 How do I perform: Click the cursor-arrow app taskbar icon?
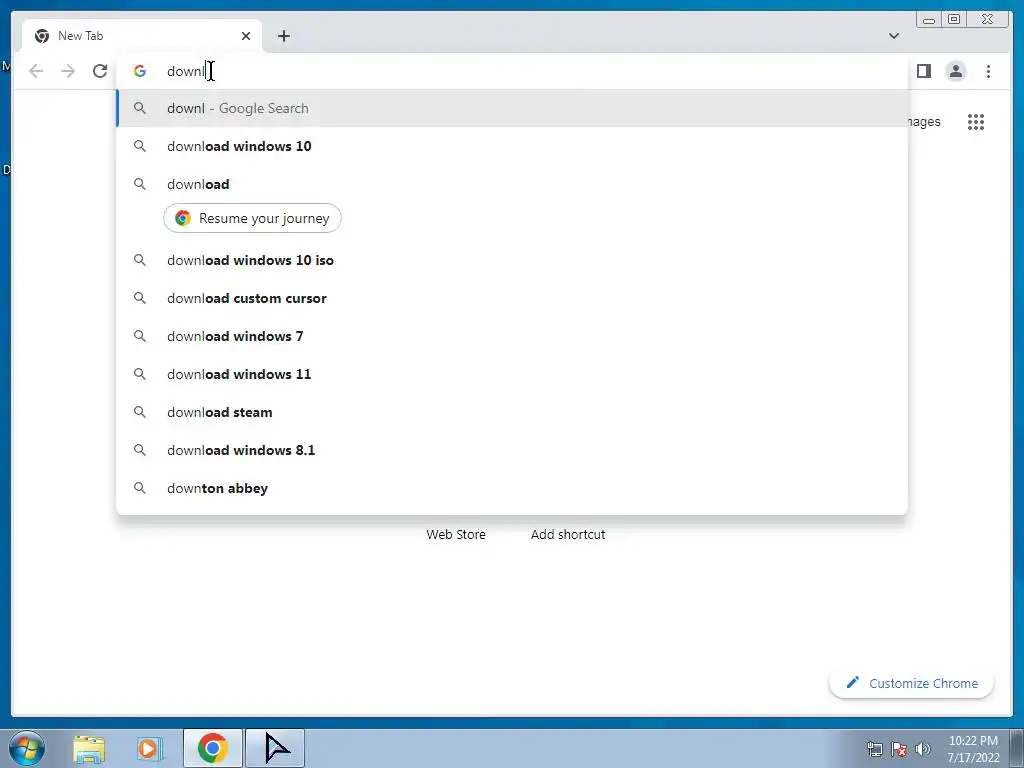(275, 748)
